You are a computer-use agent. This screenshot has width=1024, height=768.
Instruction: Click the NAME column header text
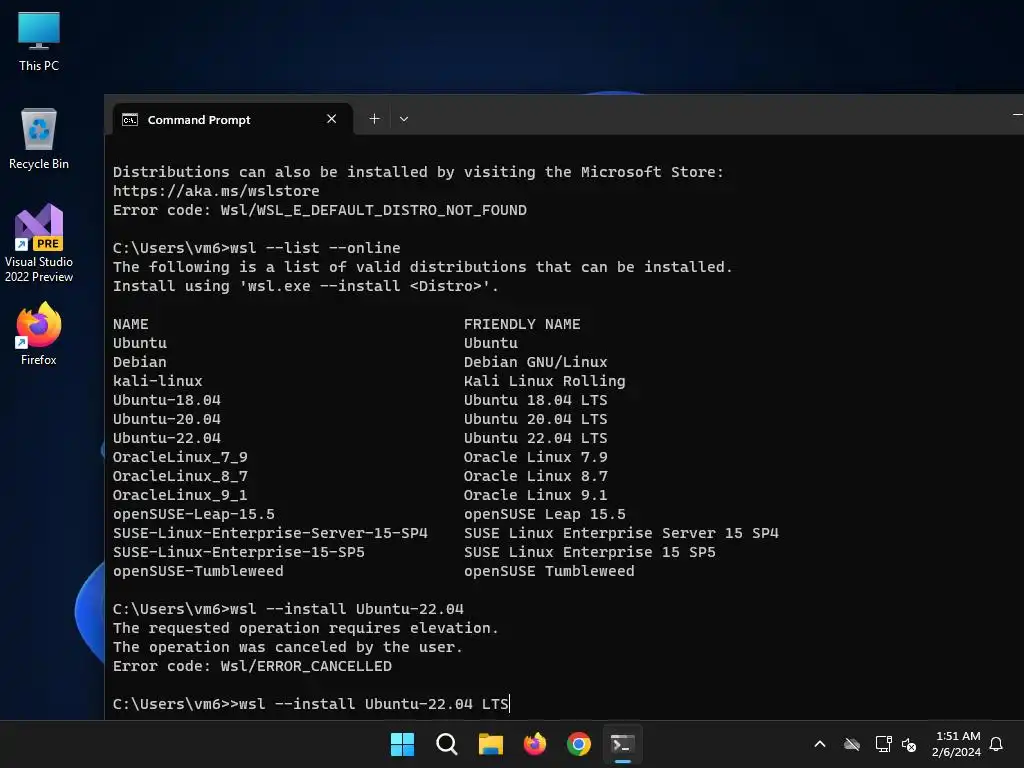[131, 324]
